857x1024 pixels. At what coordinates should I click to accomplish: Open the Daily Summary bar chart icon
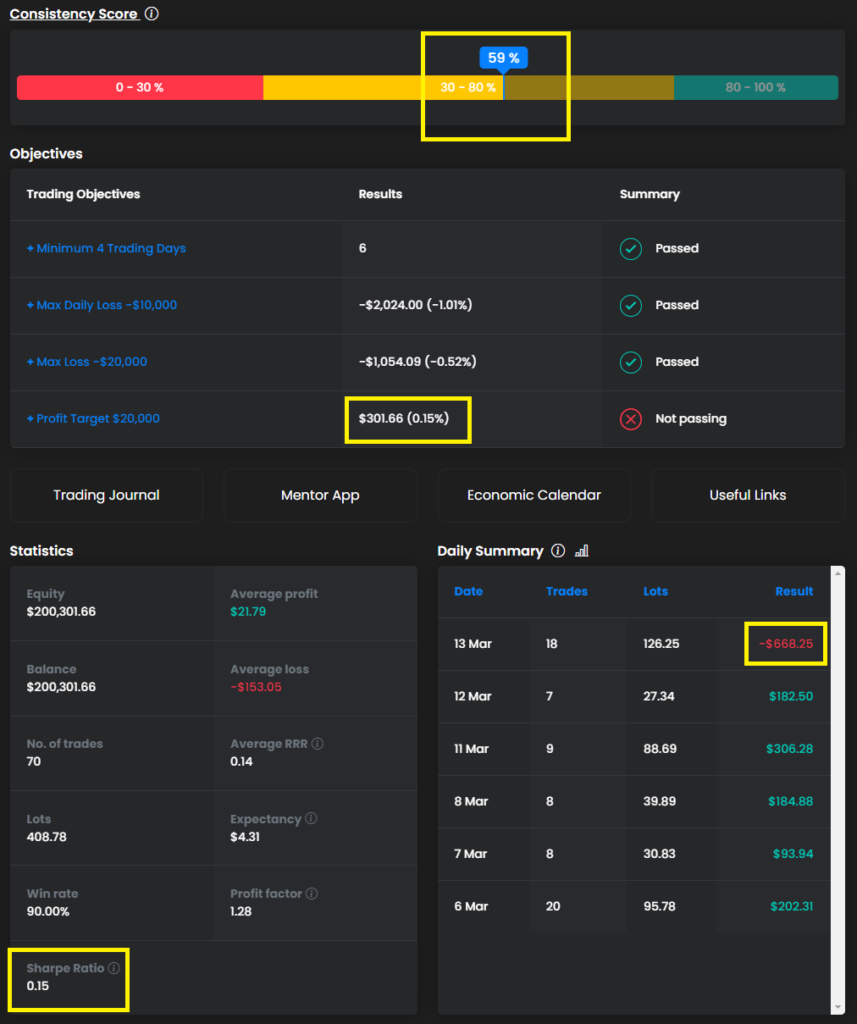click(582, 551)
